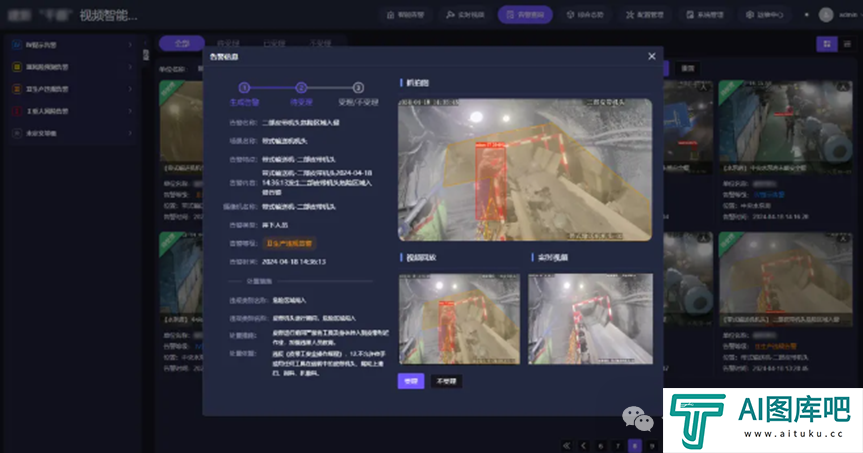The width and height of the screenshot is (863, 453).
Task: Open the large alarm snapshot image
Action: point(525,170)
